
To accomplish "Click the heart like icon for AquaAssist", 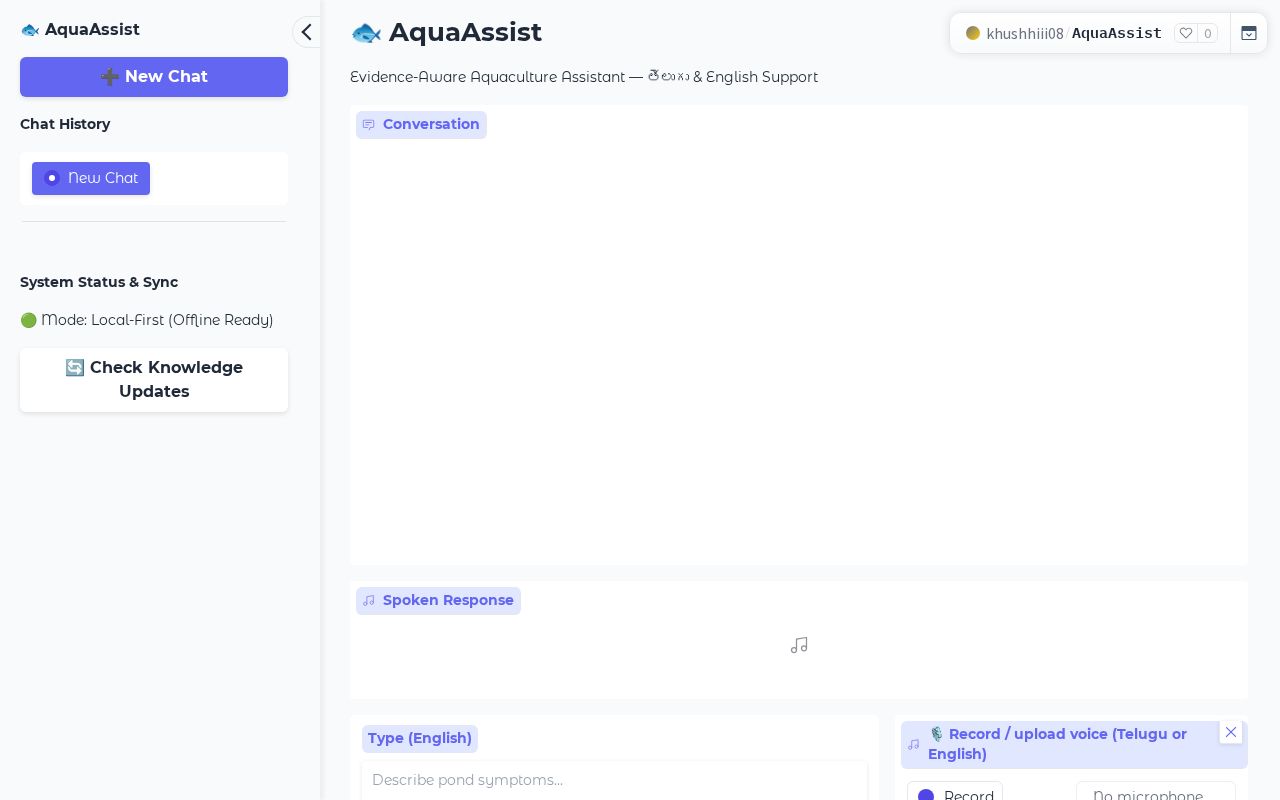I will (x=1186, y=33).
